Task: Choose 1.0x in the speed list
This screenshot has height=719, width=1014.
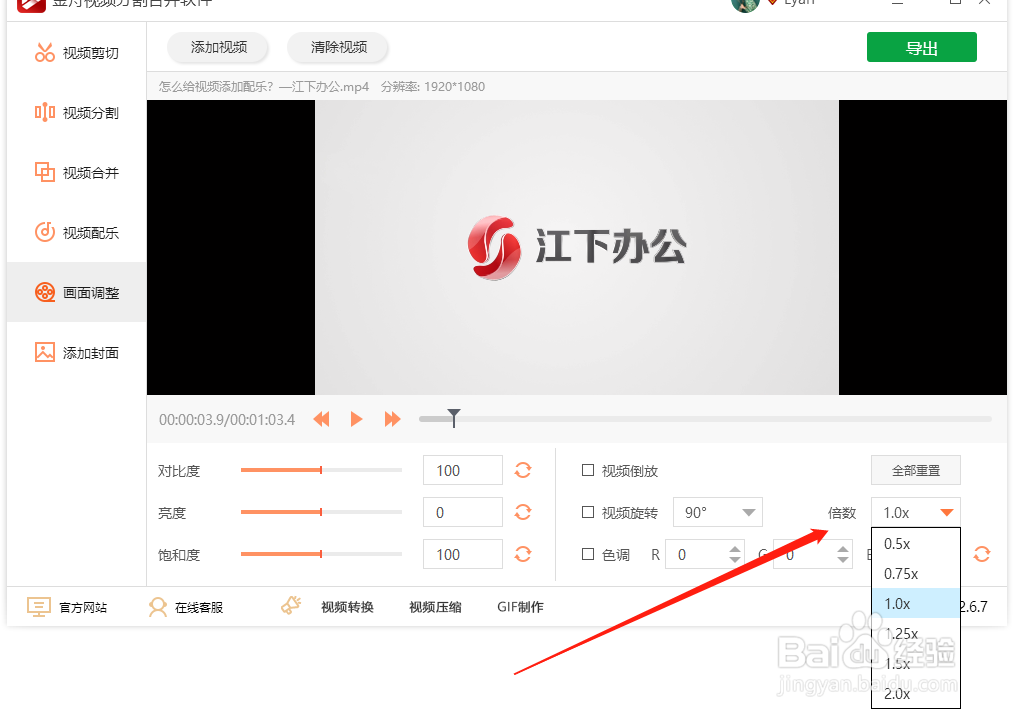Action: 916,603
